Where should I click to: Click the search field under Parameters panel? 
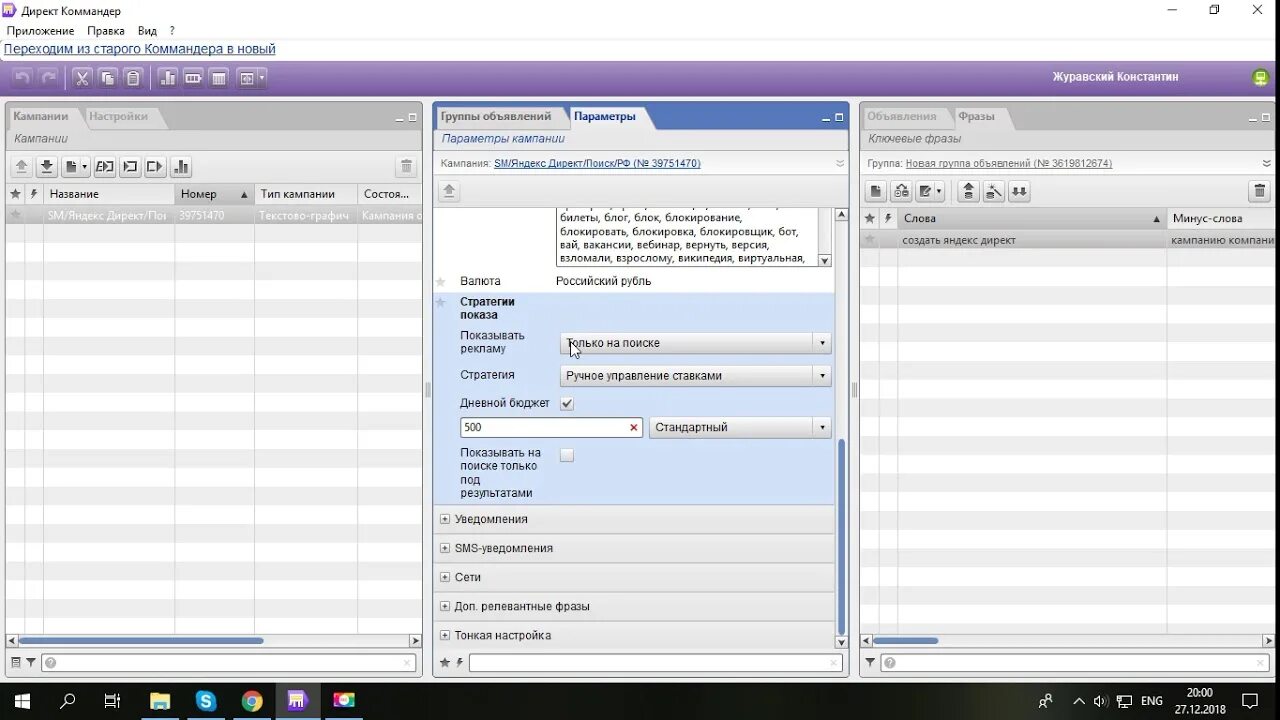(655, 662)
